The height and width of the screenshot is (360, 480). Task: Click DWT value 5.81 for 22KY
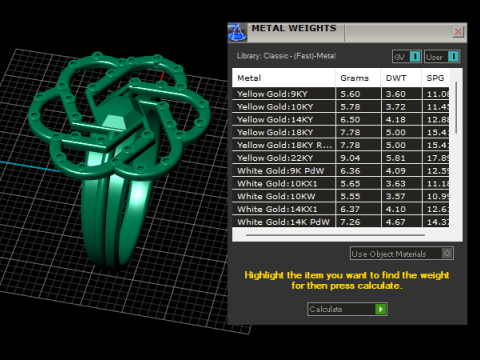(x=396, y=158)
